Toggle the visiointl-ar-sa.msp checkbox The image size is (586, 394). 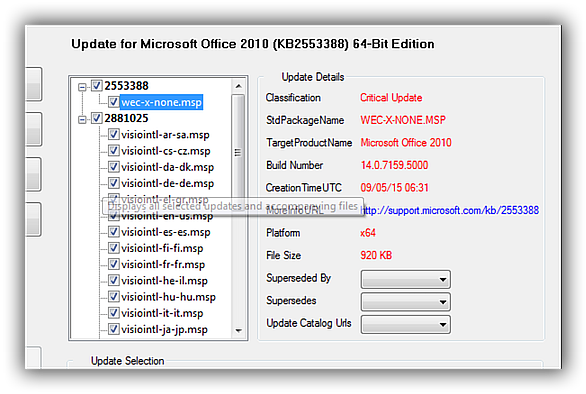pyautogui.click(x=114, y=134)
